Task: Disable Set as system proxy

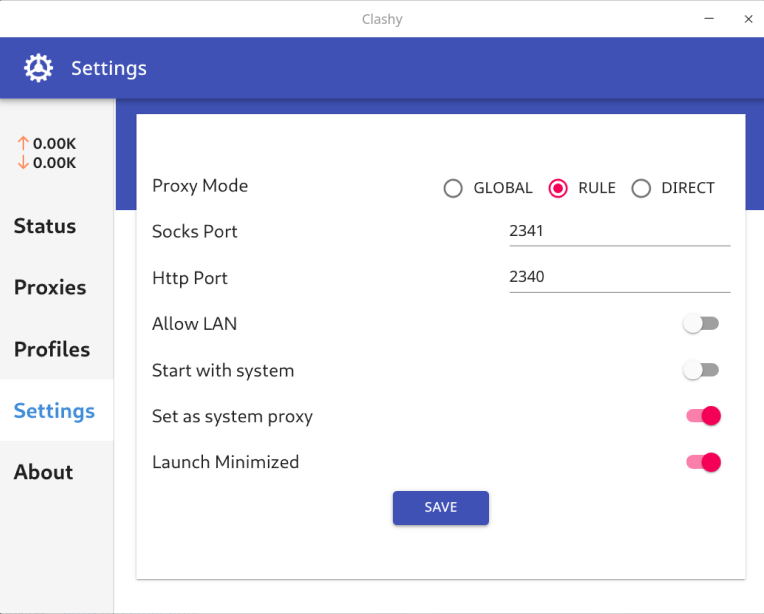Action: [x=703, y=416]
